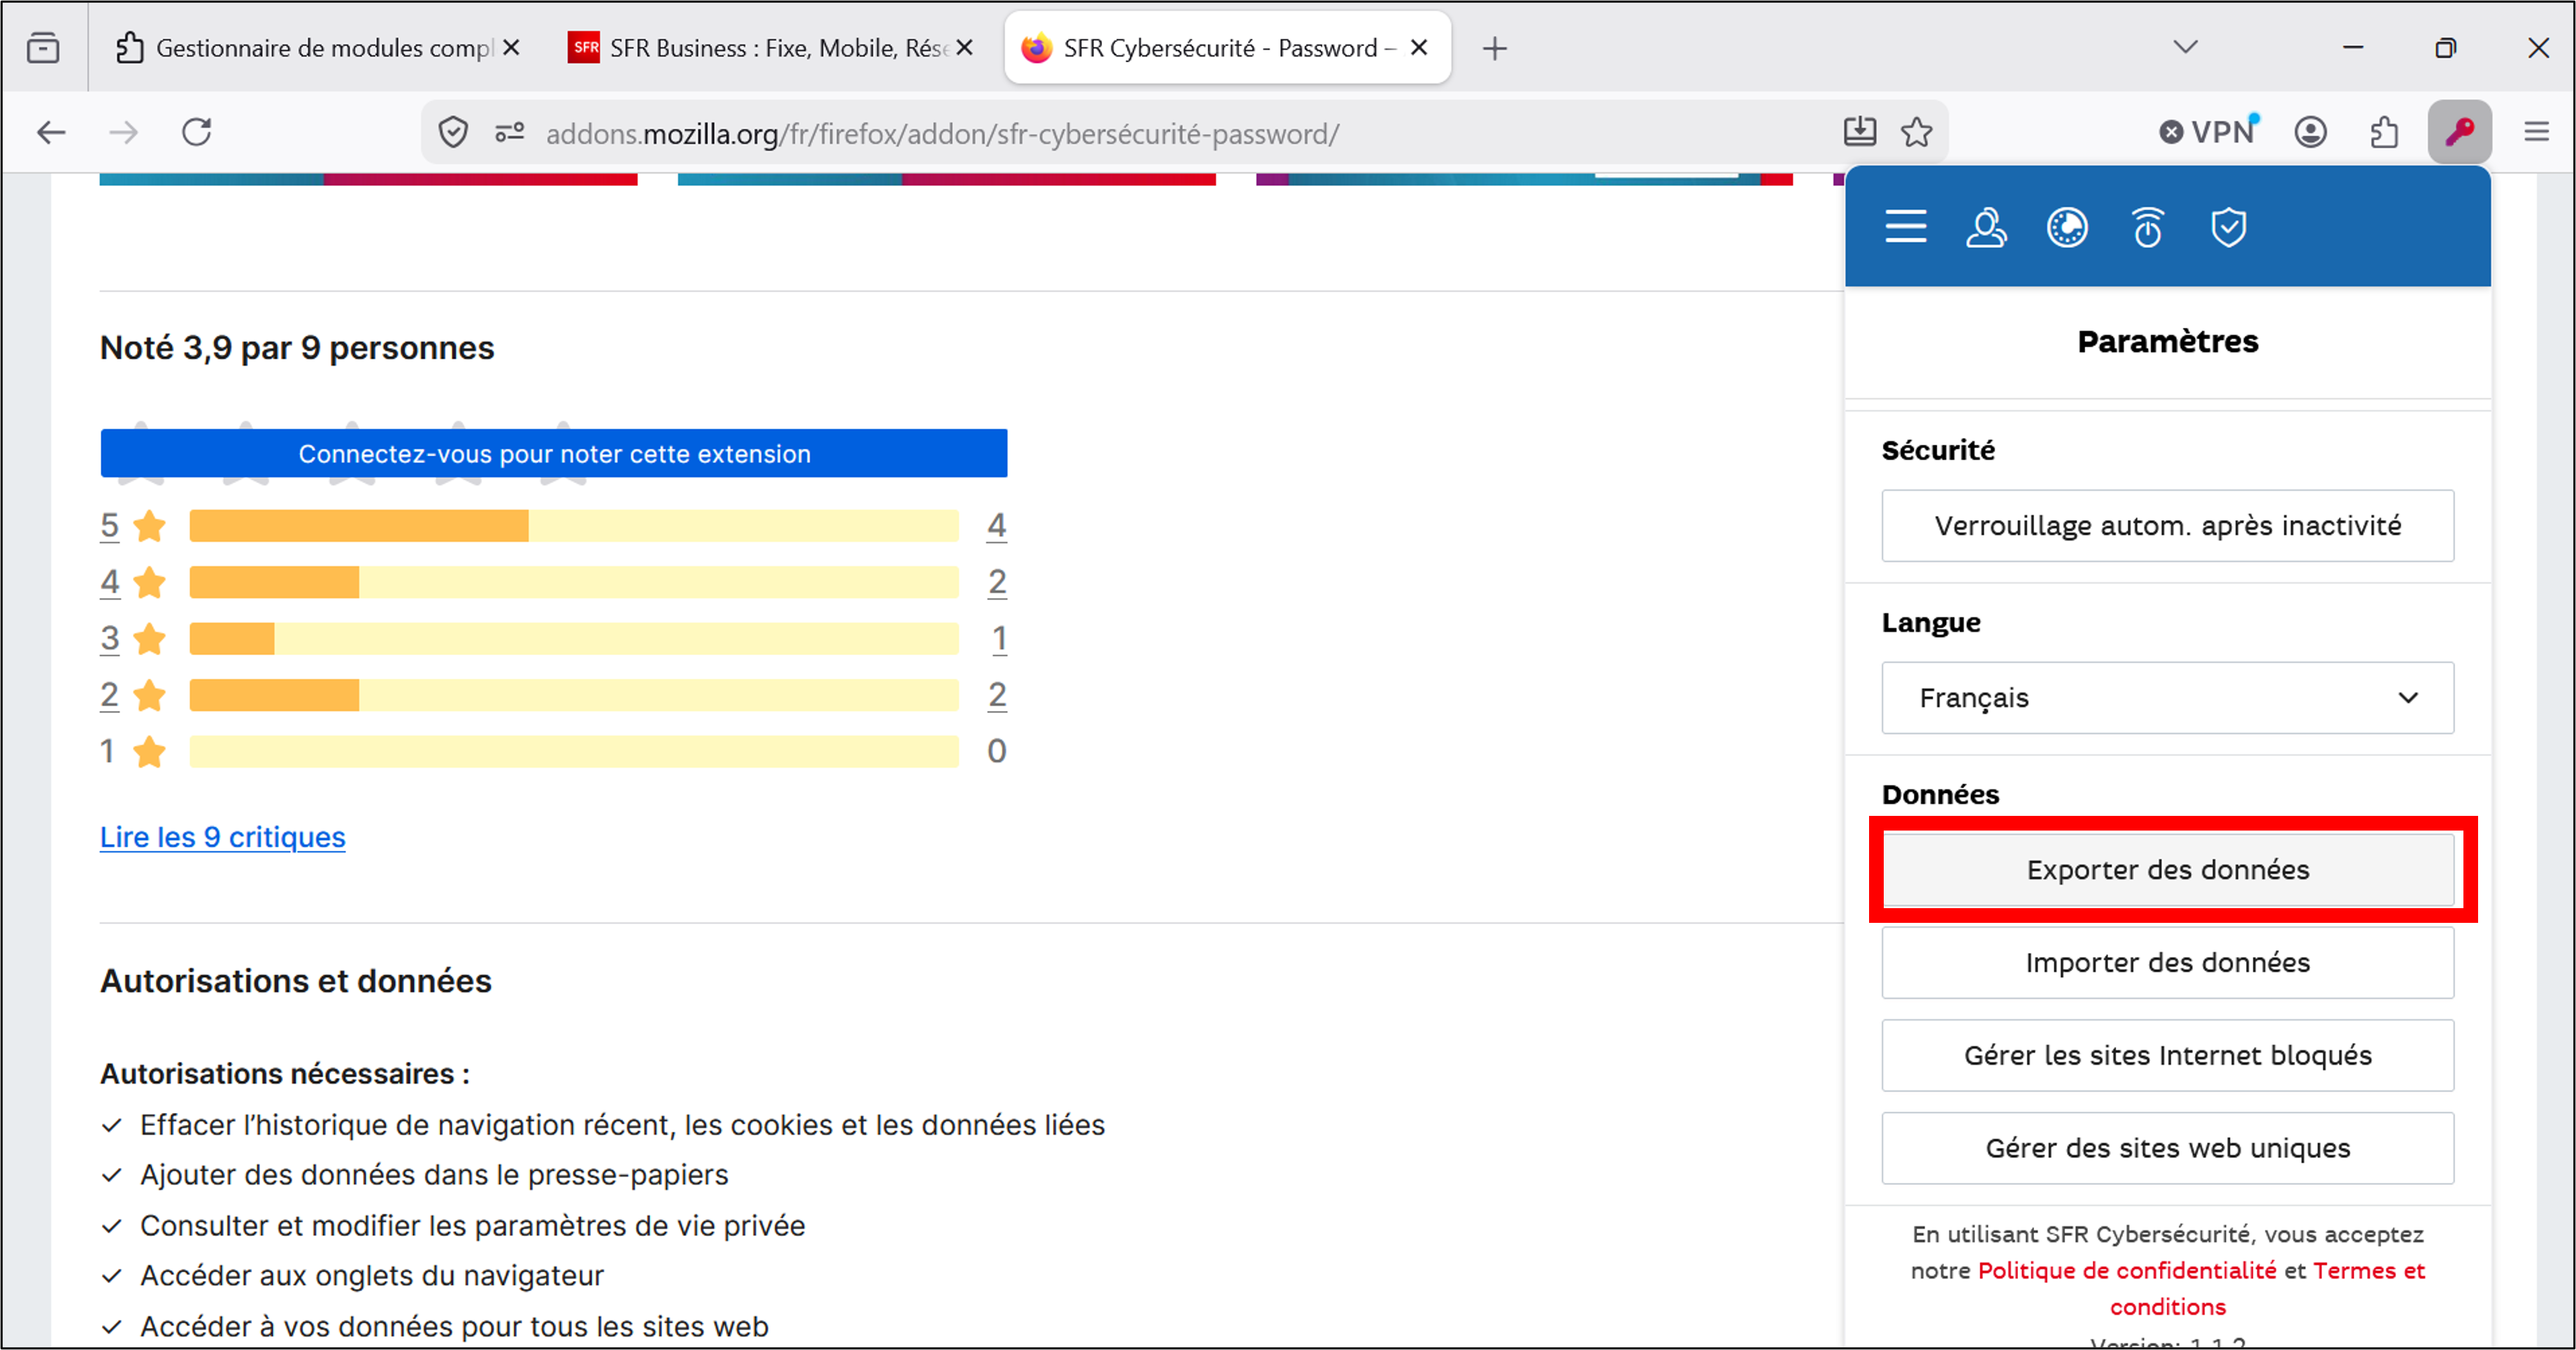The height and width of the screenshot is (1350, 2576).
Task: Bookmark this page with the star icon
Action: [1916, 132]
